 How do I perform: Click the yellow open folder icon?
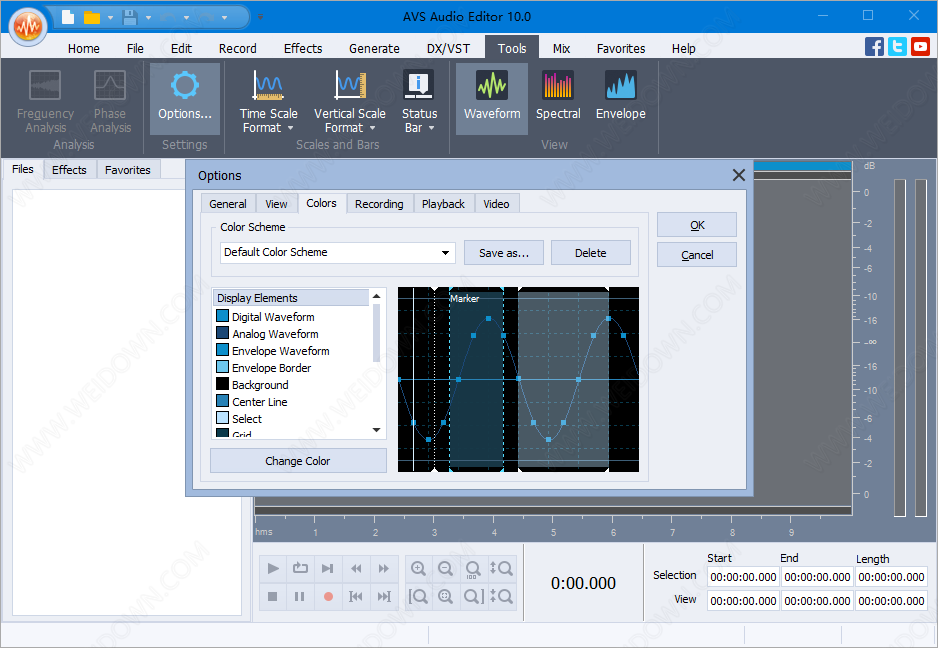tap(92, 17)
